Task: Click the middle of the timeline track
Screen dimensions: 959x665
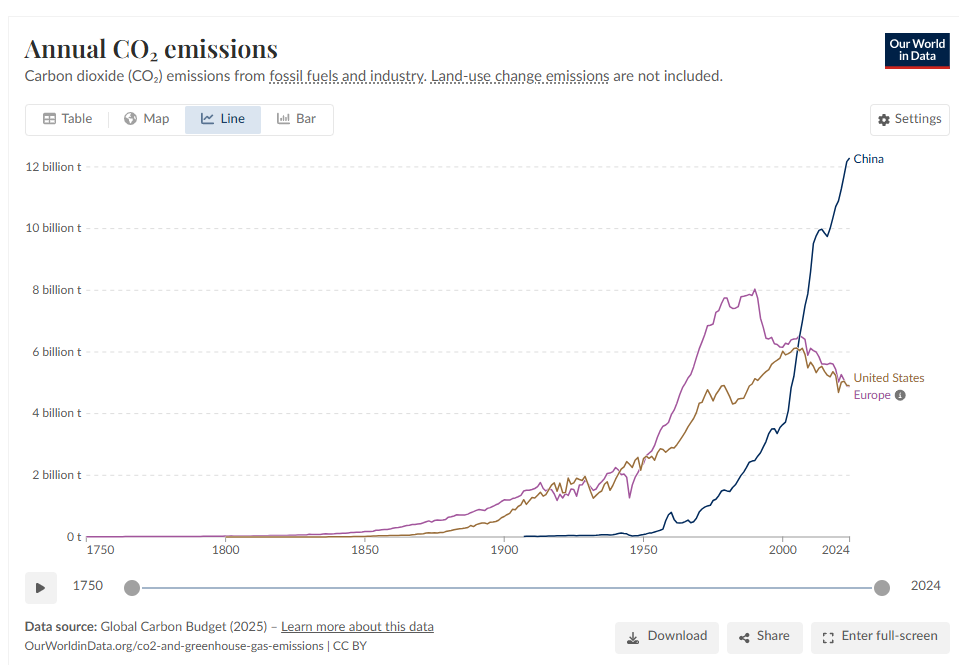Action: coord(506,587)
